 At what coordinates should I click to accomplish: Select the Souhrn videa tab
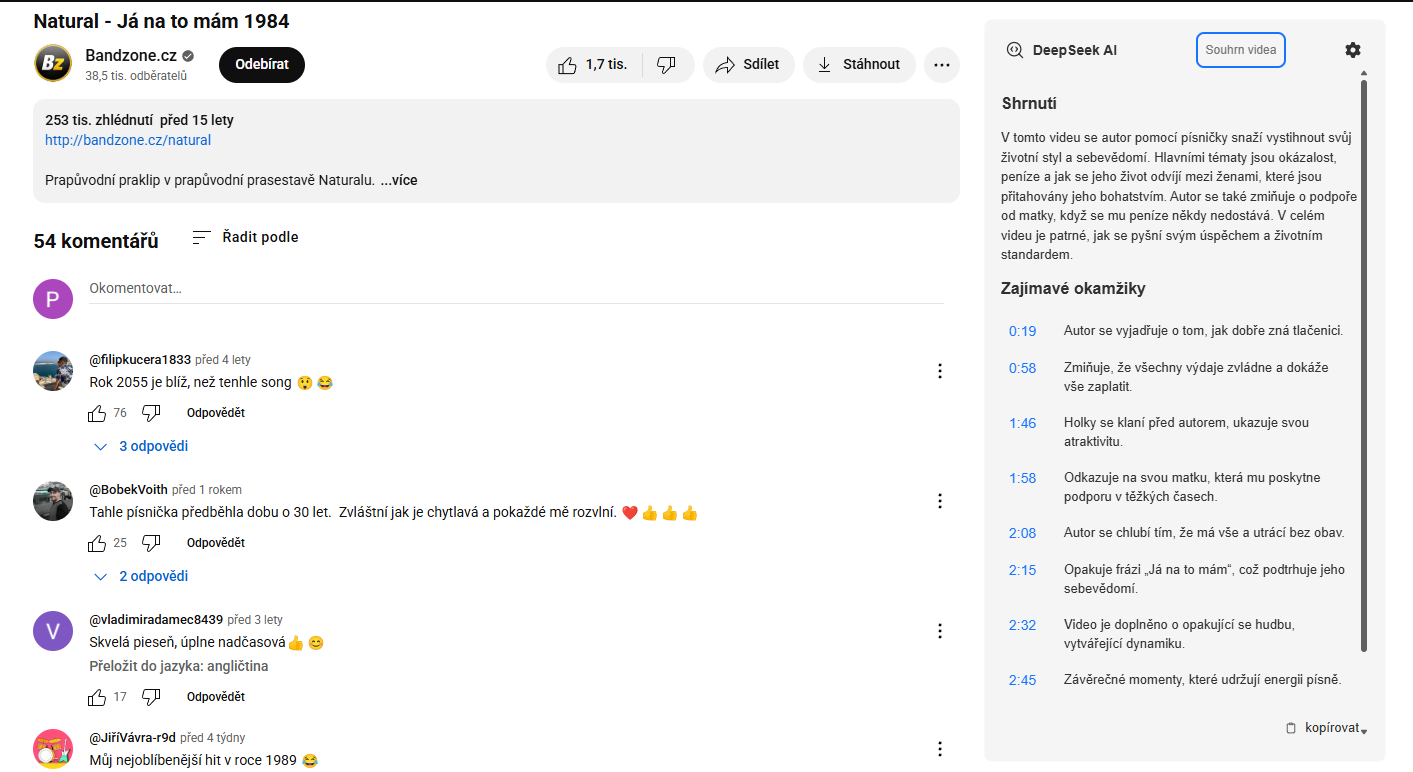click(x=1241, y=50)
